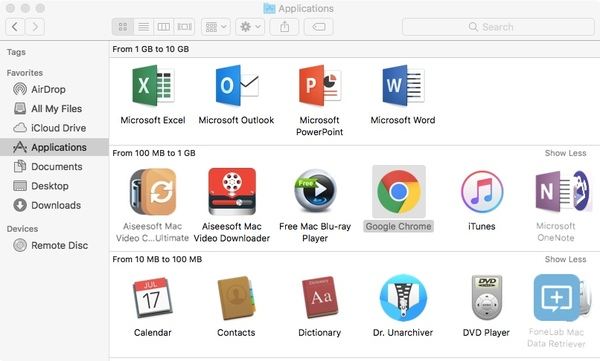
Task: Switch to Cover Flow view
Action: (x=184, y=27)
